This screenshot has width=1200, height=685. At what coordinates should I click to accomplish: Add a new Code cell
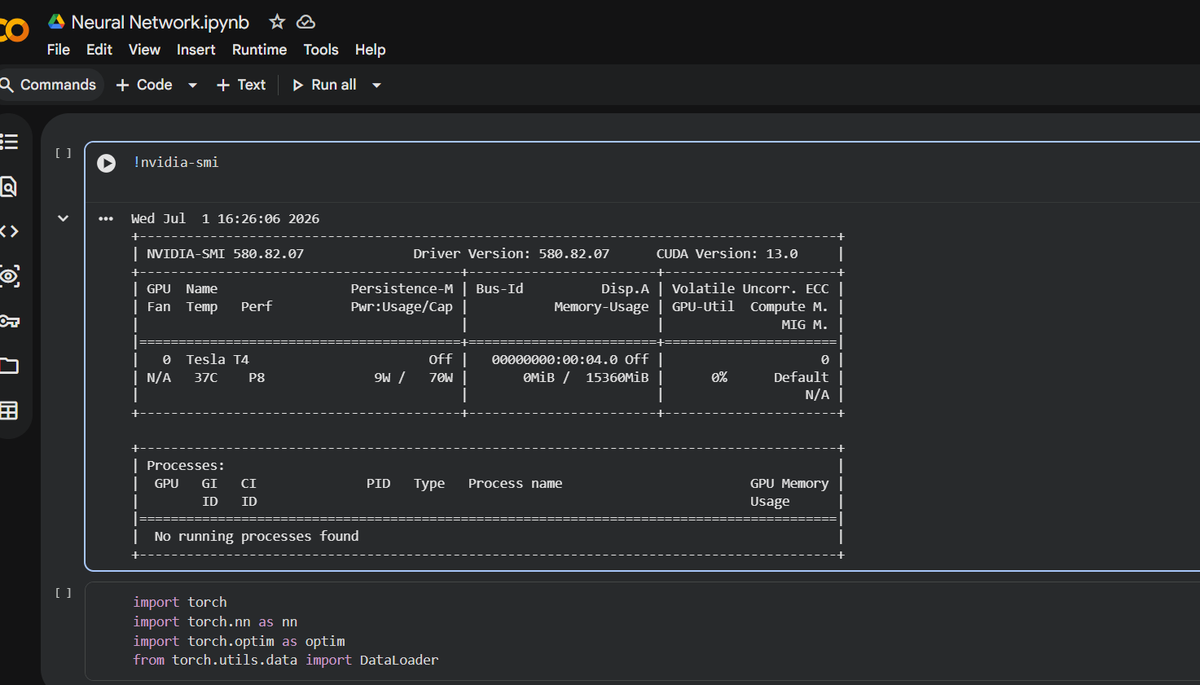click(144, 85)
